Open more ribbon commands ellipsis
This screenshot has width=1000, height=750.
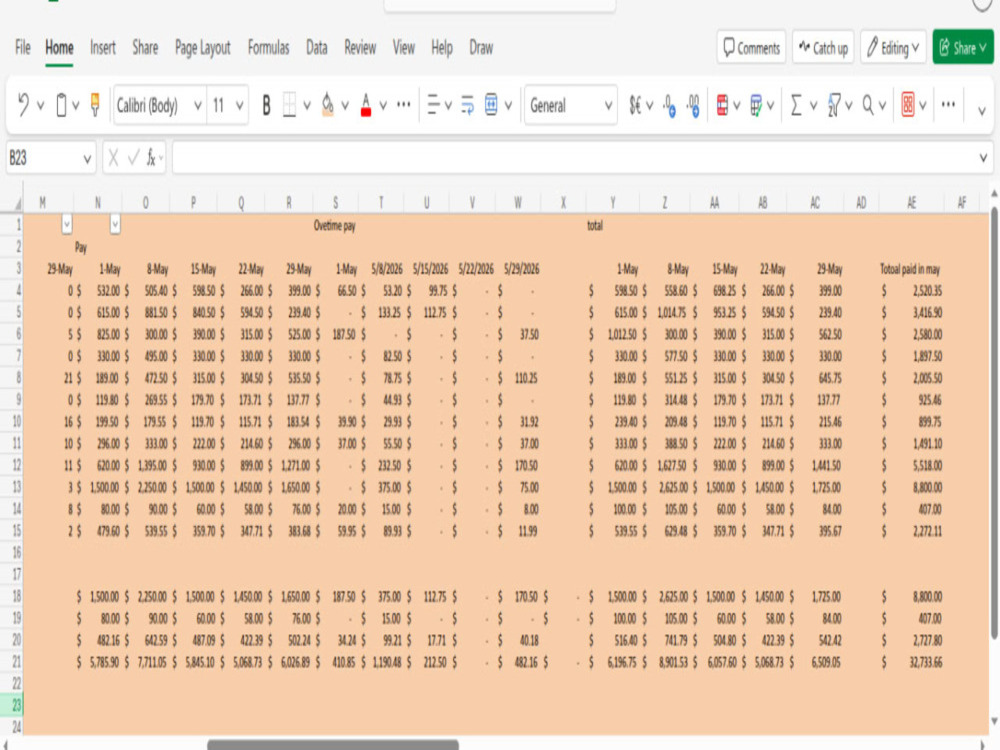coord(948,105)
